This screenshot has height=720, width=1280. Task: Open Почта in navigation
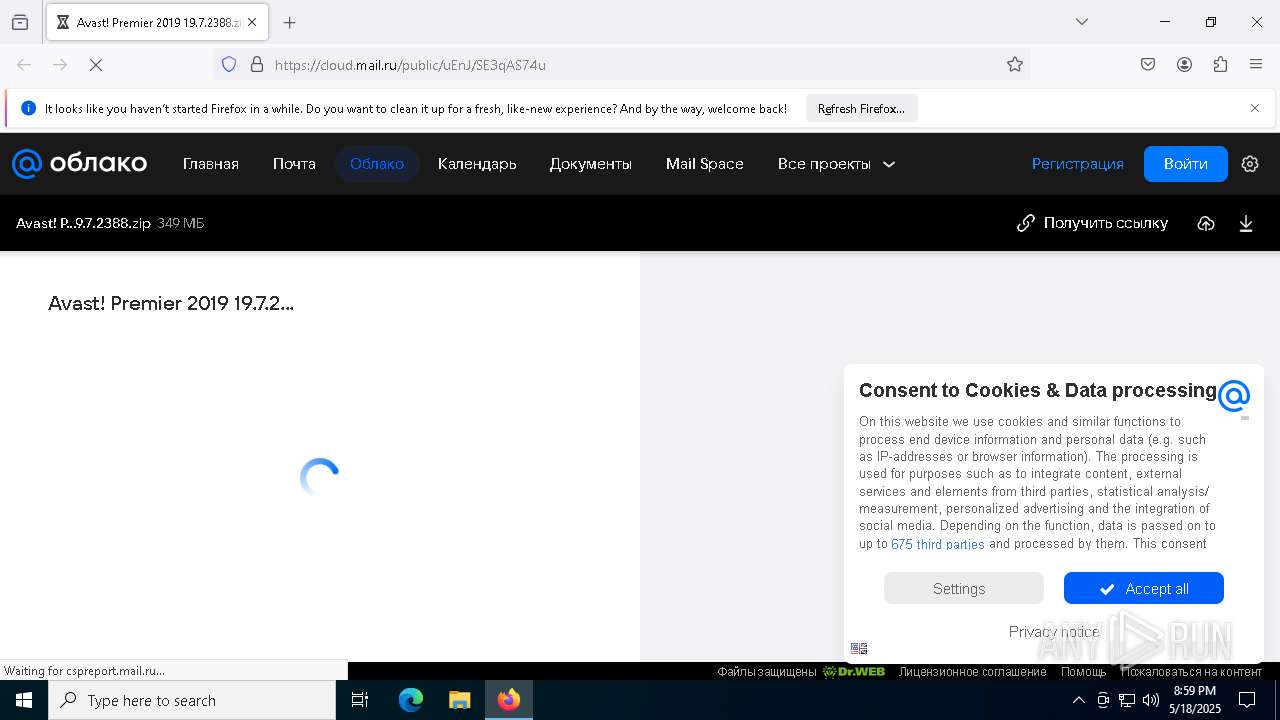pos(294,164)
